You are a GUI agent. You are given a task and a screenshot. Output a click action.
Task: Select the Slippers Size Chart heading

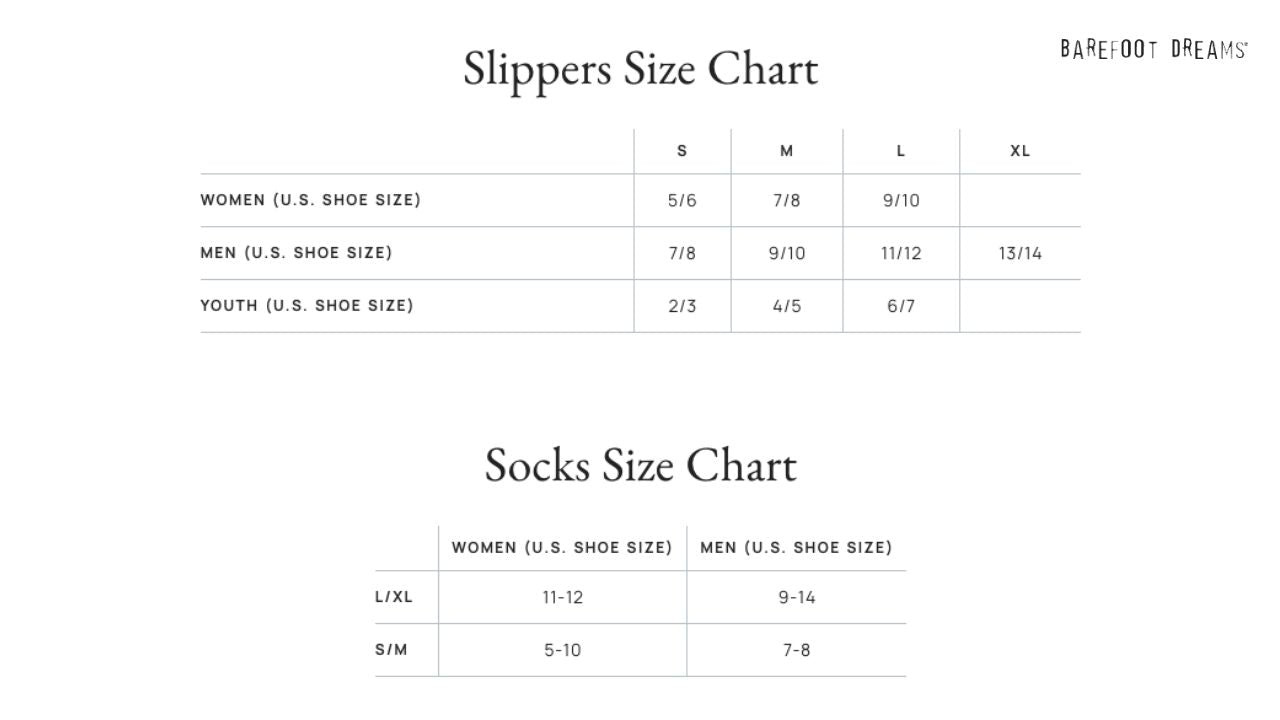(641, 70)
